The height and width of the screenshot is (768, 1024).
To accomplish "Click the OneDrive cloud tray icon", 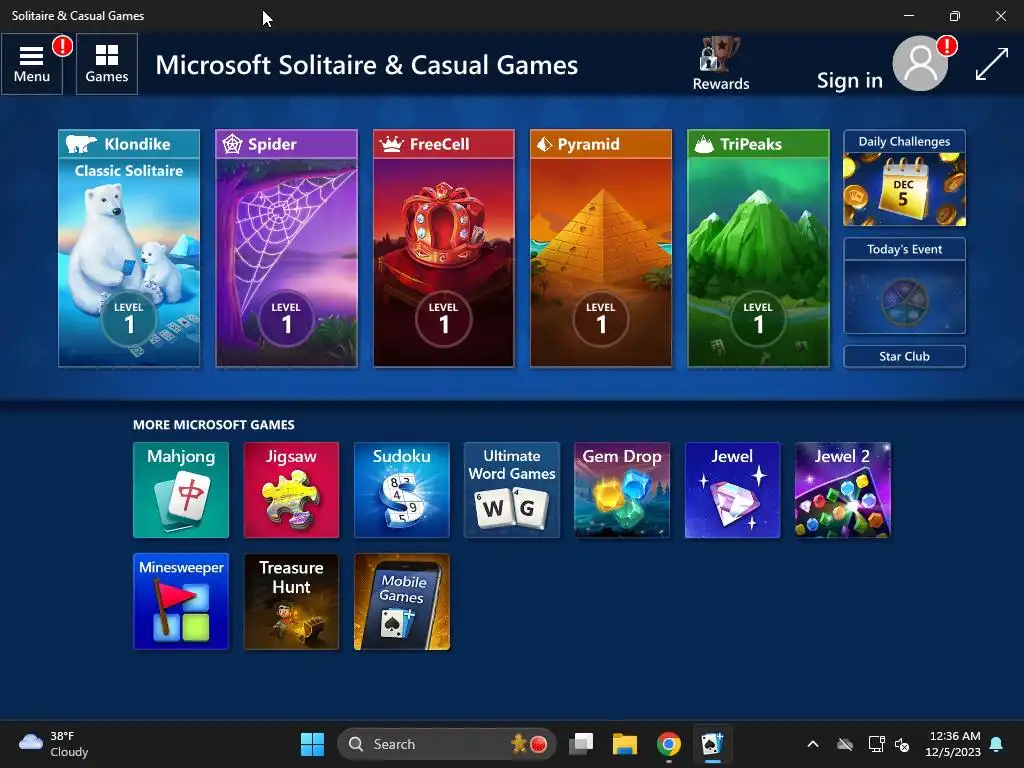I will (x=845, y=744).
